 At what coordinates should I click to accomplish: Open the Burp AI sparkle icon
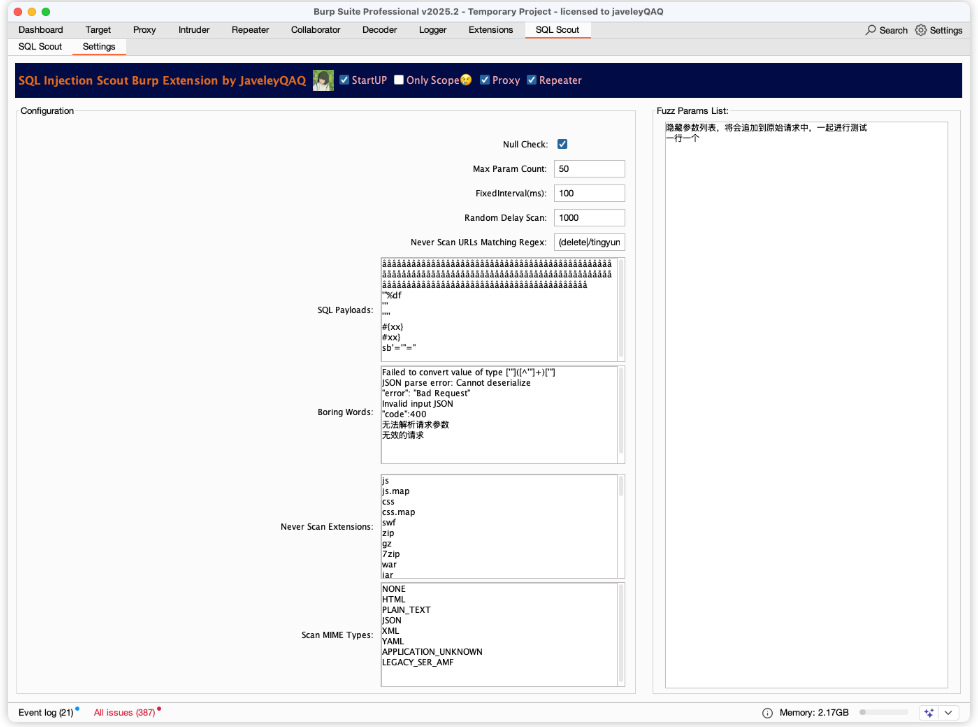point(929,713)
